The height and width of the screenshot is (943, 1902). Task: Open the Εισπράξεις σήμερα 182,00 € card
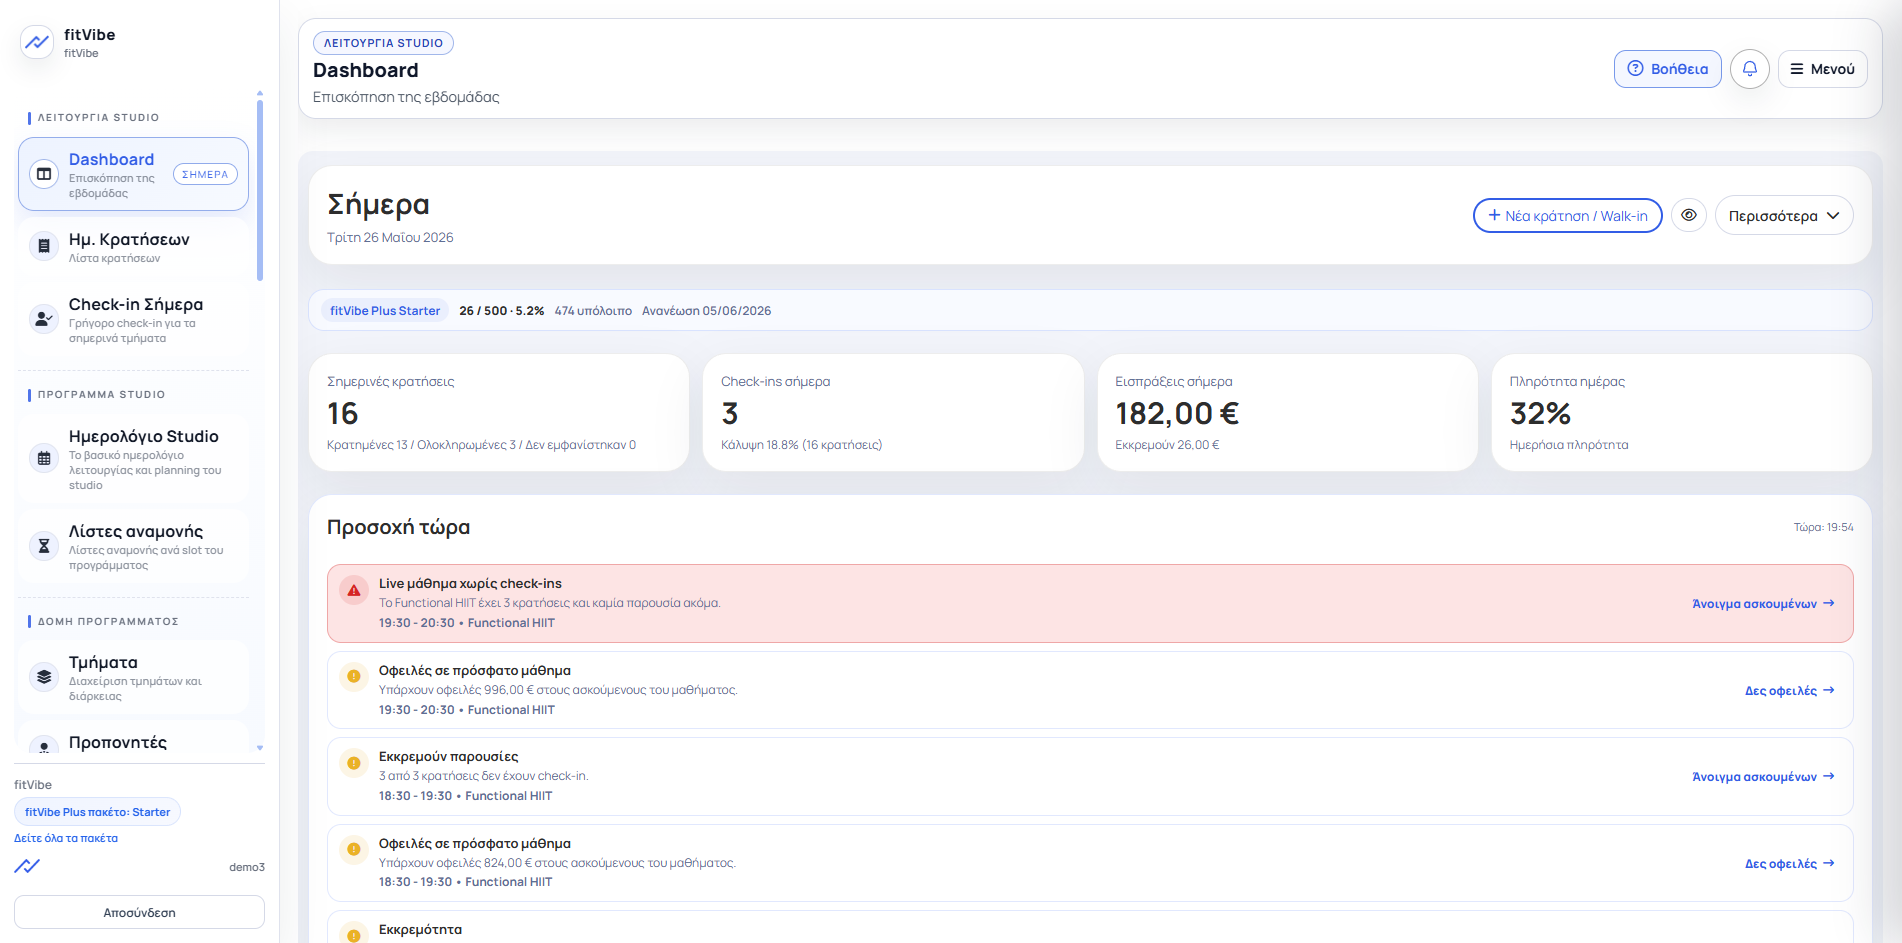pyautogui.click(x=1287, y=412)
